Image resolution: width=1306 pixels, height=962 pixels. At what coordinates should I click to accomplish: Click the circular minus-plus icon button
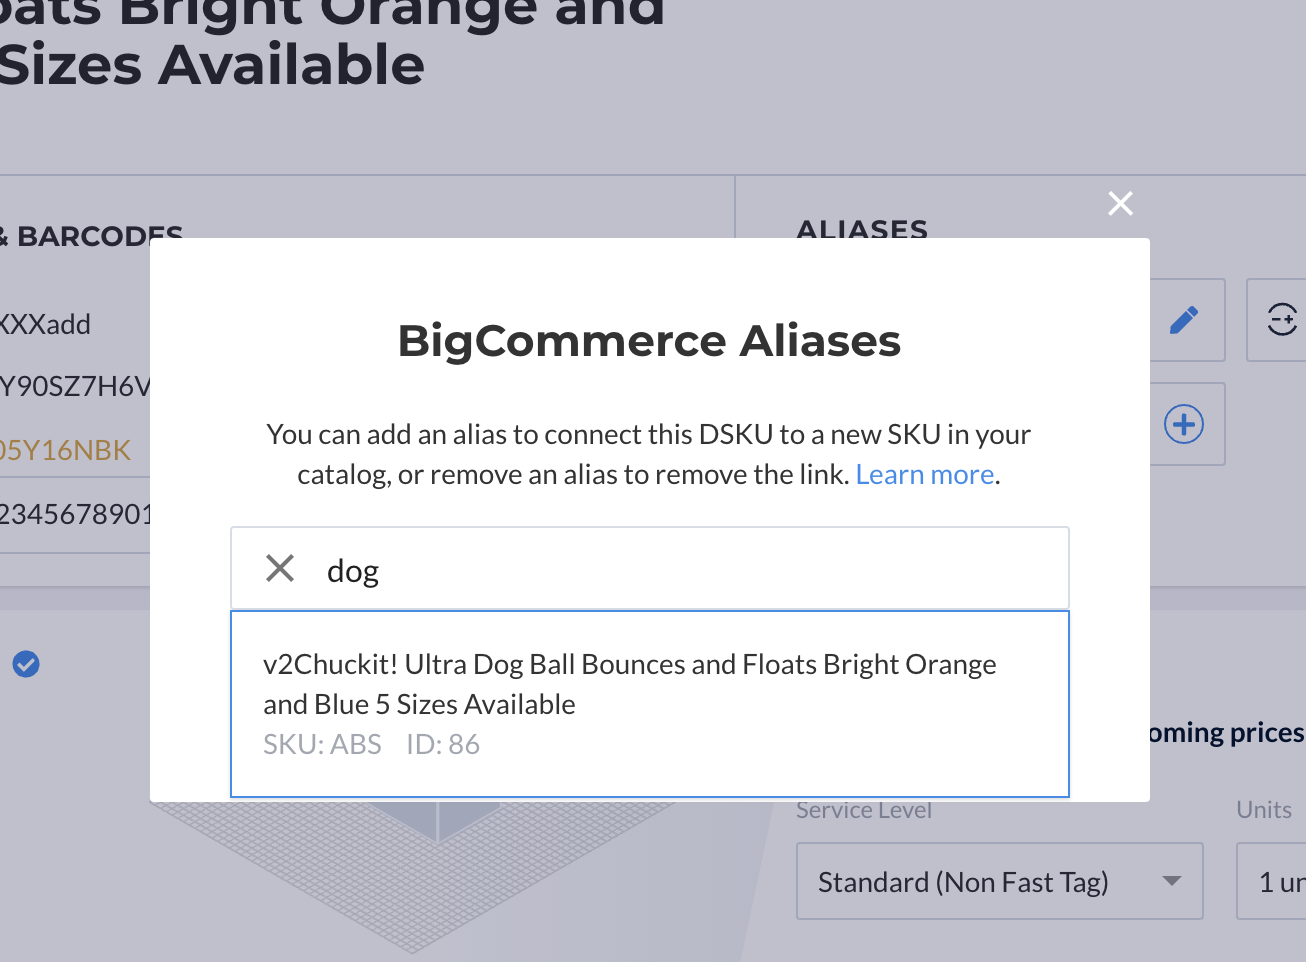(1281, 320)
